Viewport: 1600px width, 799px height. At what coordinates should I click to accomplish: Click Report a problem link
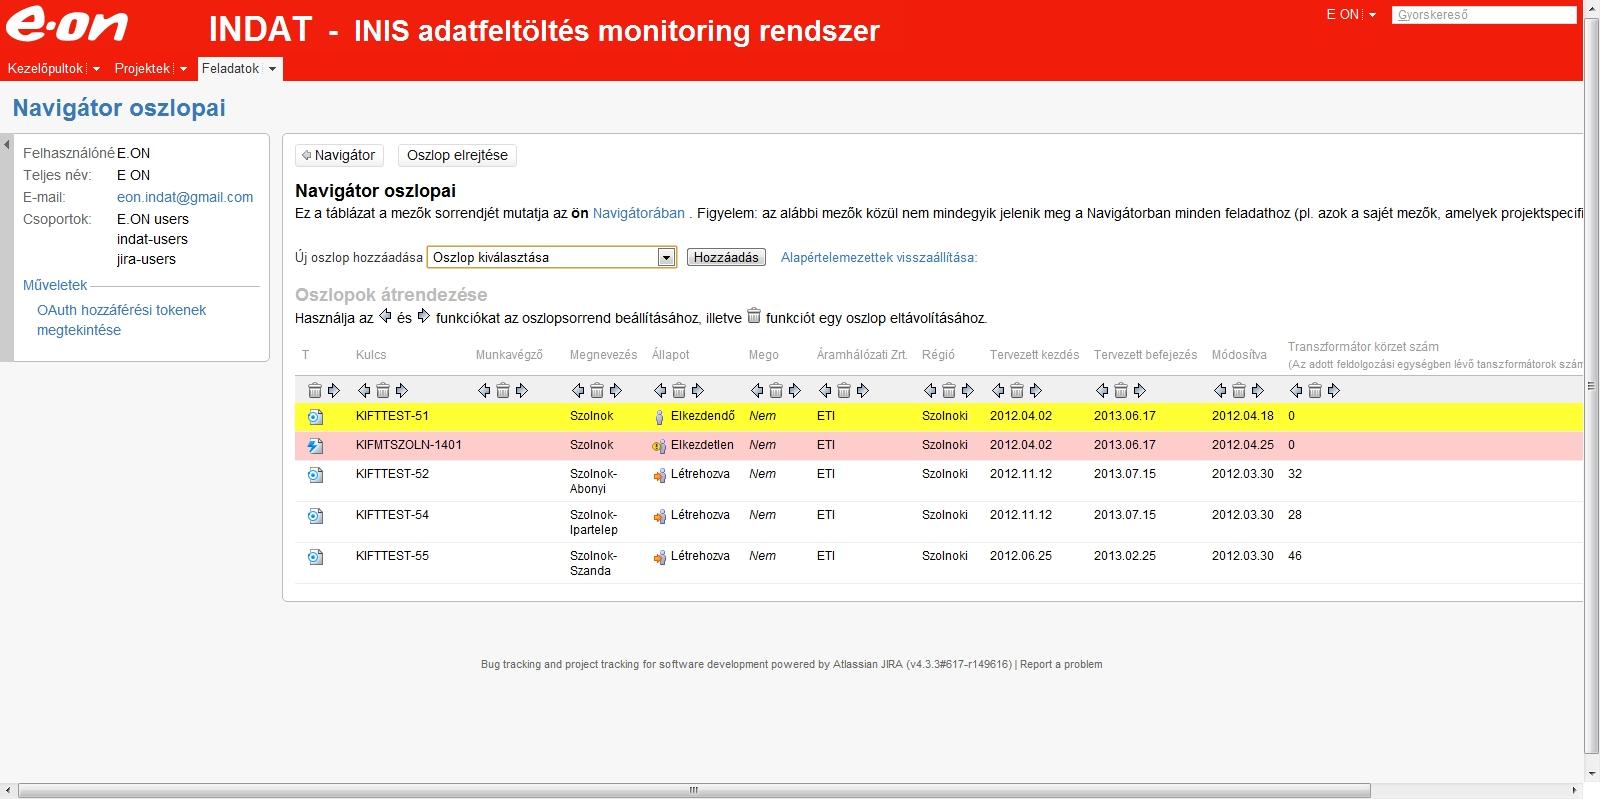point(1061,664)
